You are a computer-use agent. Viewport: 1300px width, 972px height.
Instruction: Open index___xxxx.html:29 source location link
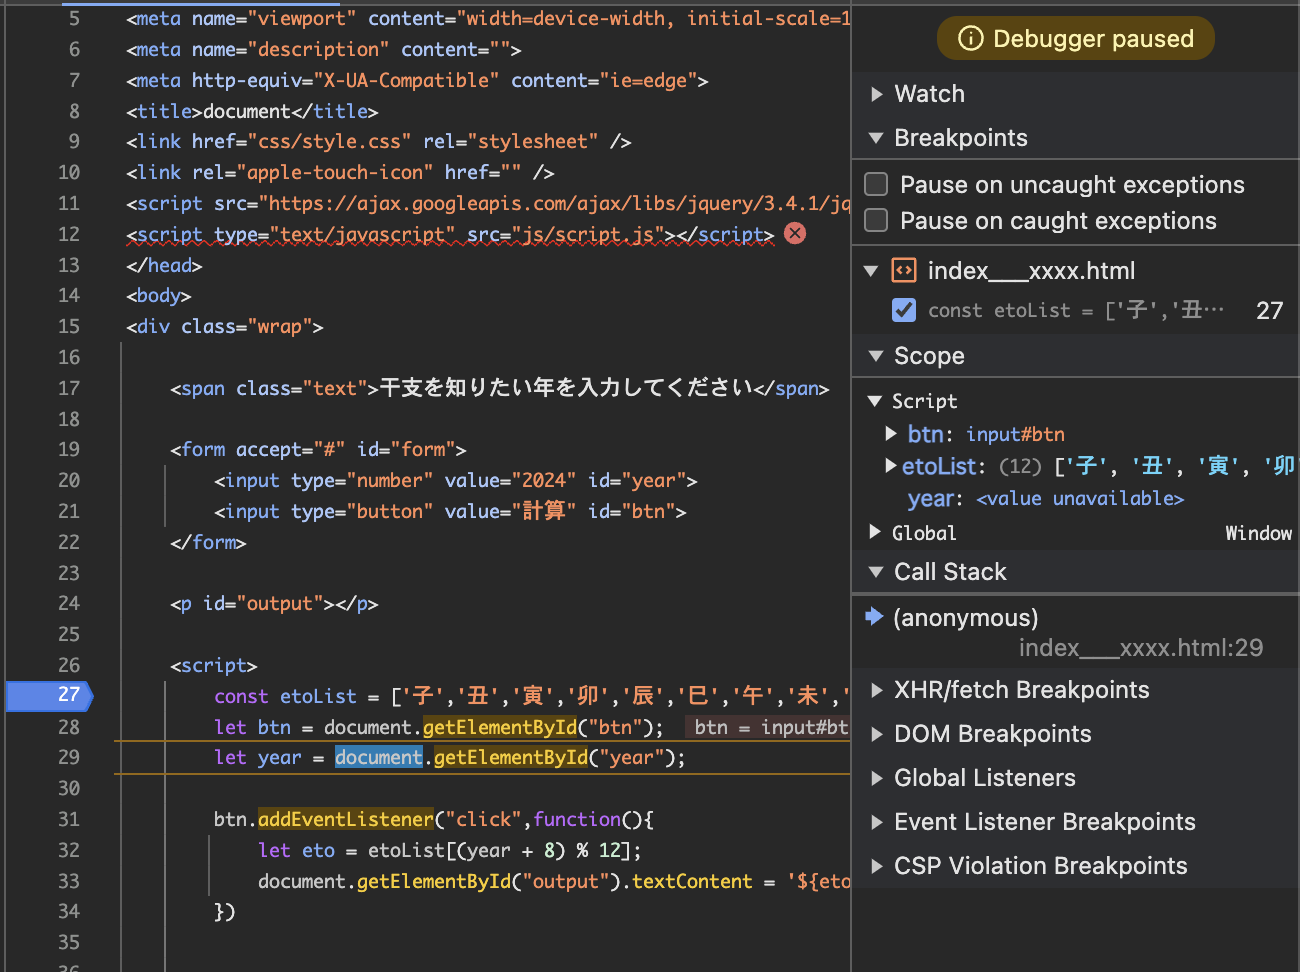click(1141, 648)
